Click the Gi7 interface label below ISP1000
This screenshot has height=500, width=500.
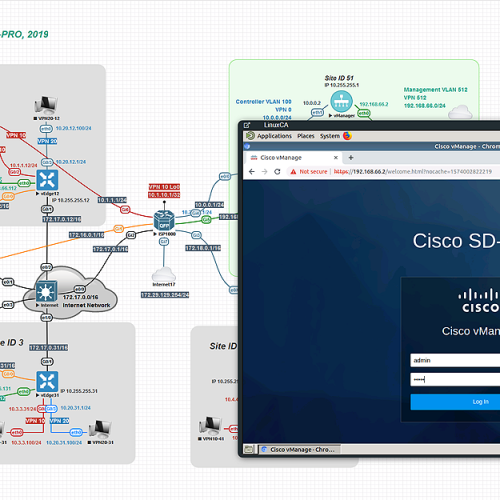(x=164, y=241)
